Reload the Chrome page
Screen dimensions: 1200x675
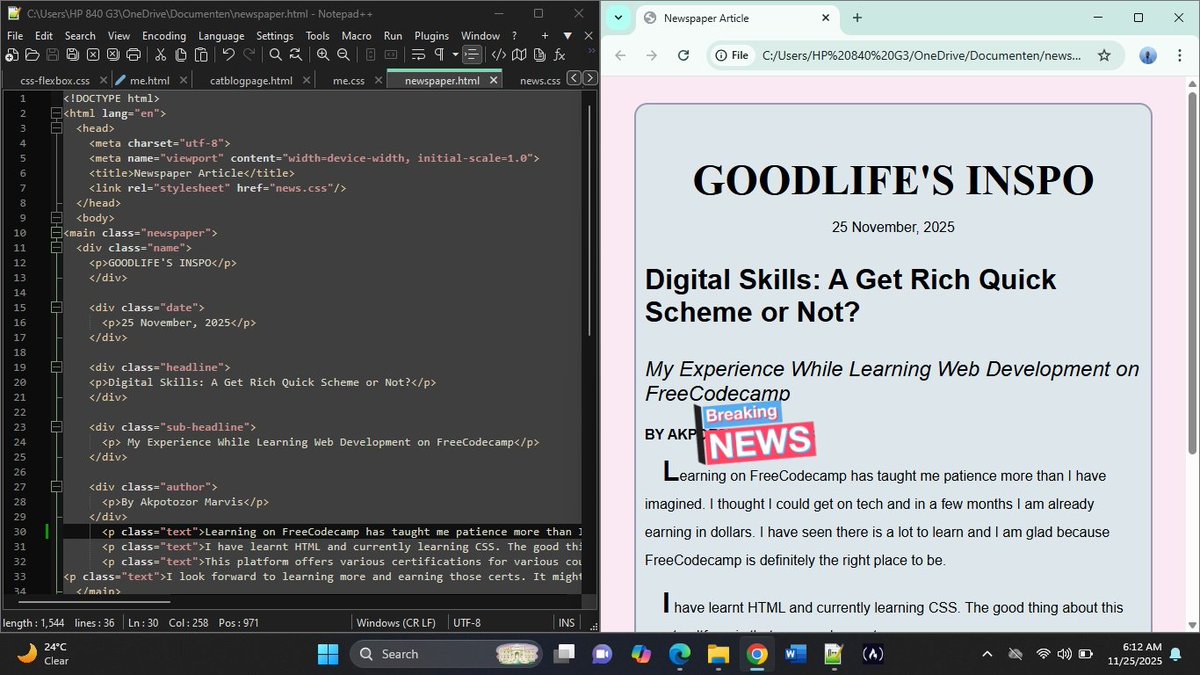(x=683, y=56)
